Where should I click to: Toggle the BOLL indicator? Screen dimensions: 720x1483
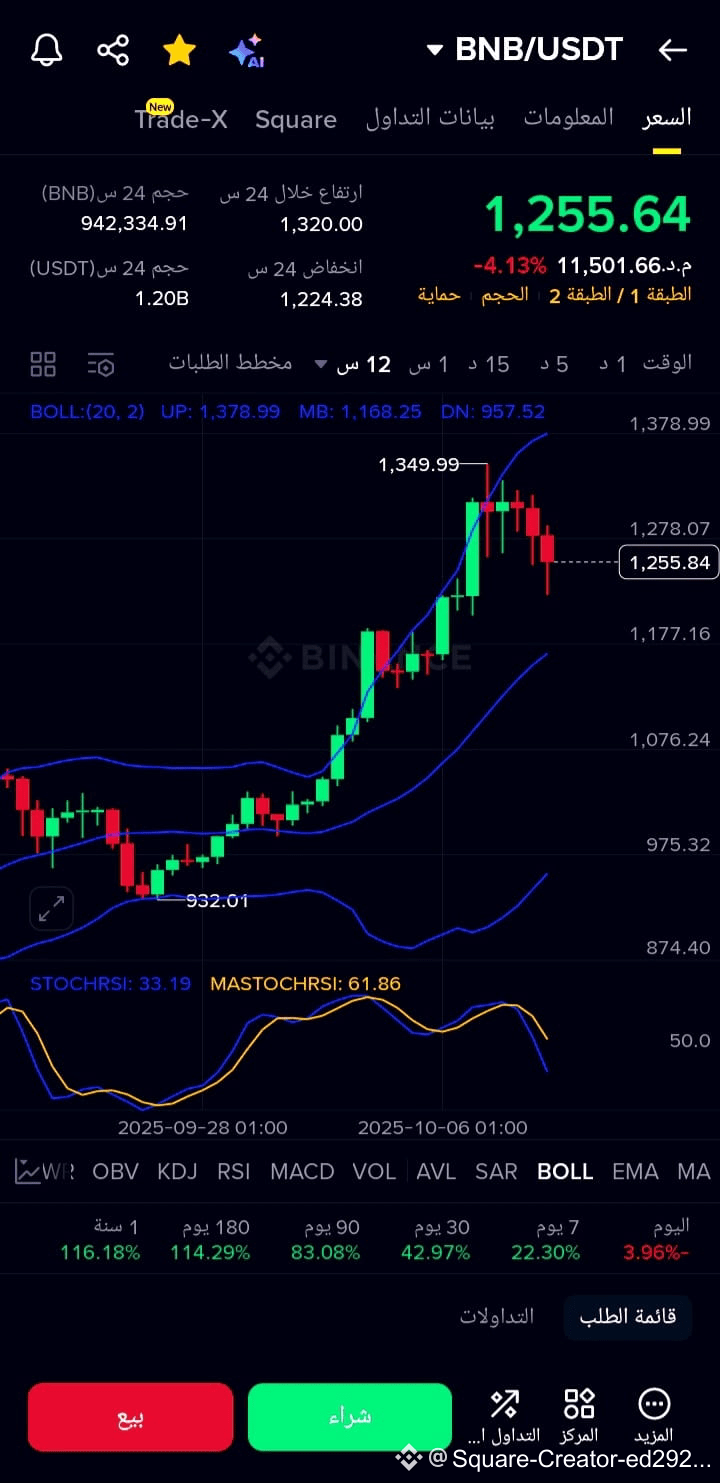click(x=565, y=1171)
